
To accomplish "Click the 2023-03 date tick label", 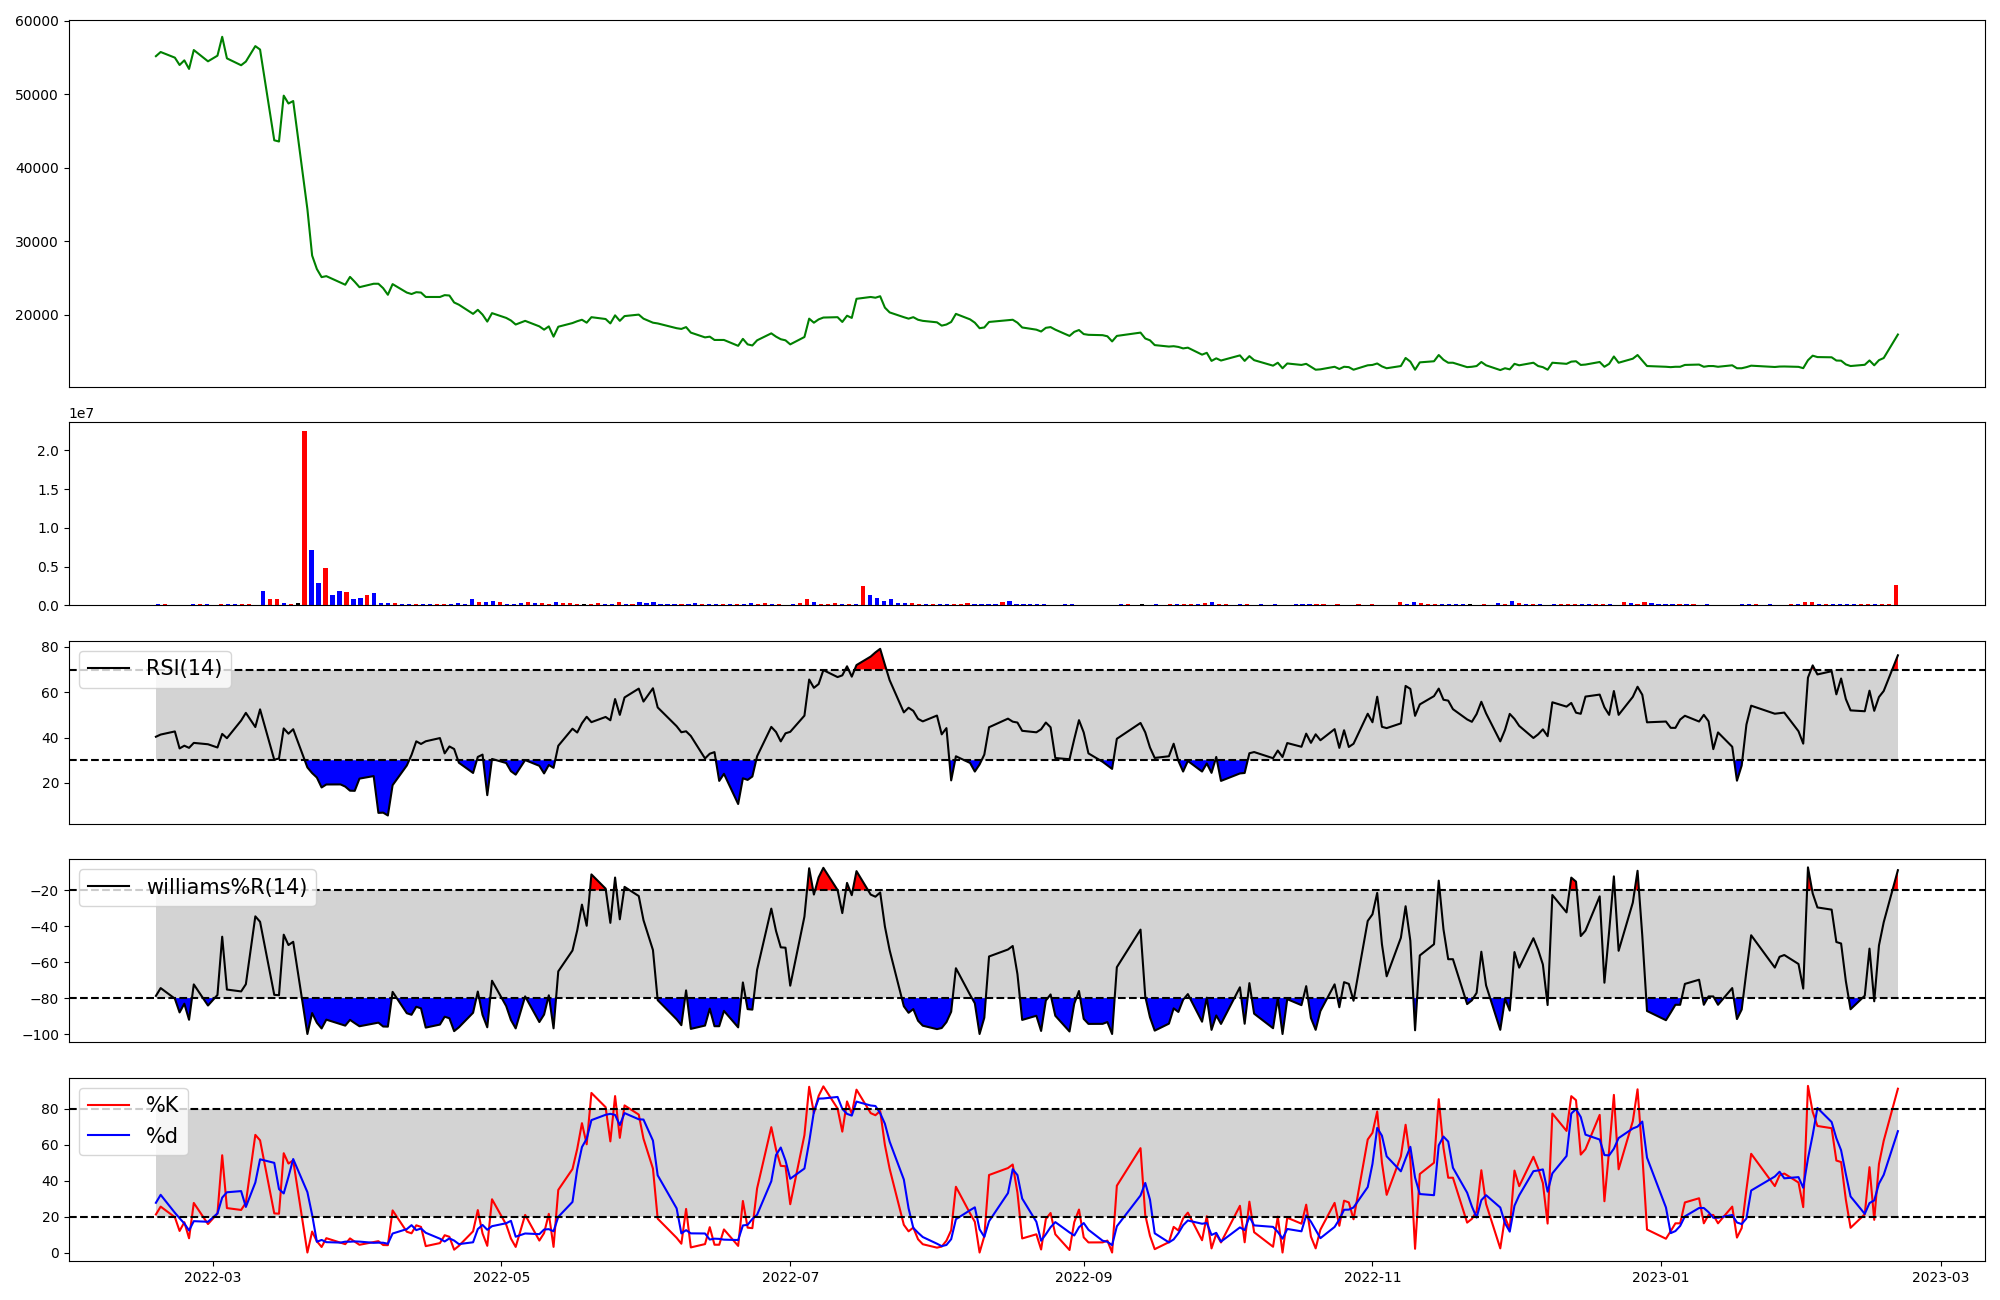I will point(1941,1277).
